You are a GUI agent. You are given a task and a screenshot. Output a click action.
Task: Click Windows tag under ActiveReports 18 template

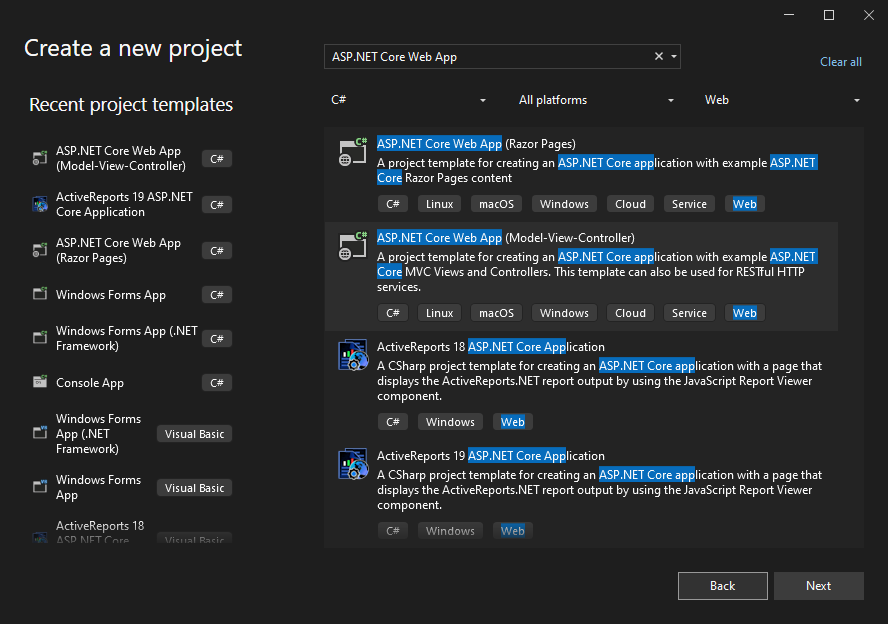coord(450,422)
